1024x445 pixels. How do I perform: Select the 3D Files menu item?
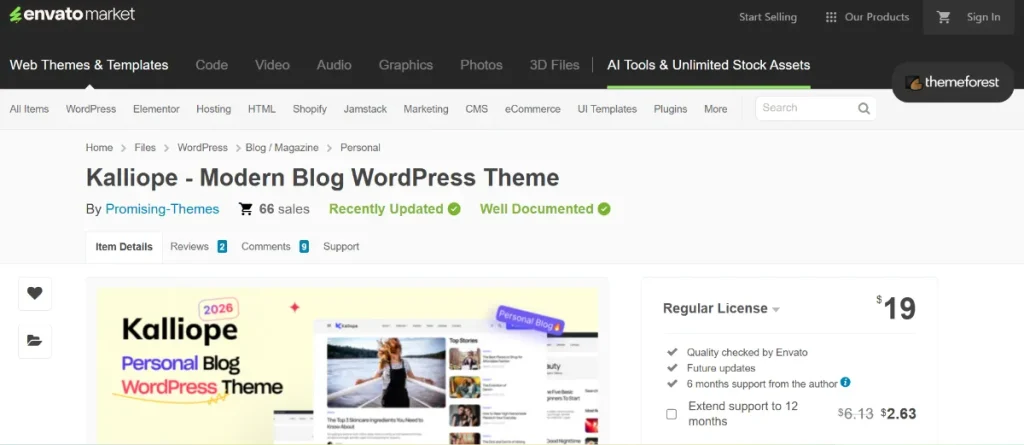(x=554, y=65)
